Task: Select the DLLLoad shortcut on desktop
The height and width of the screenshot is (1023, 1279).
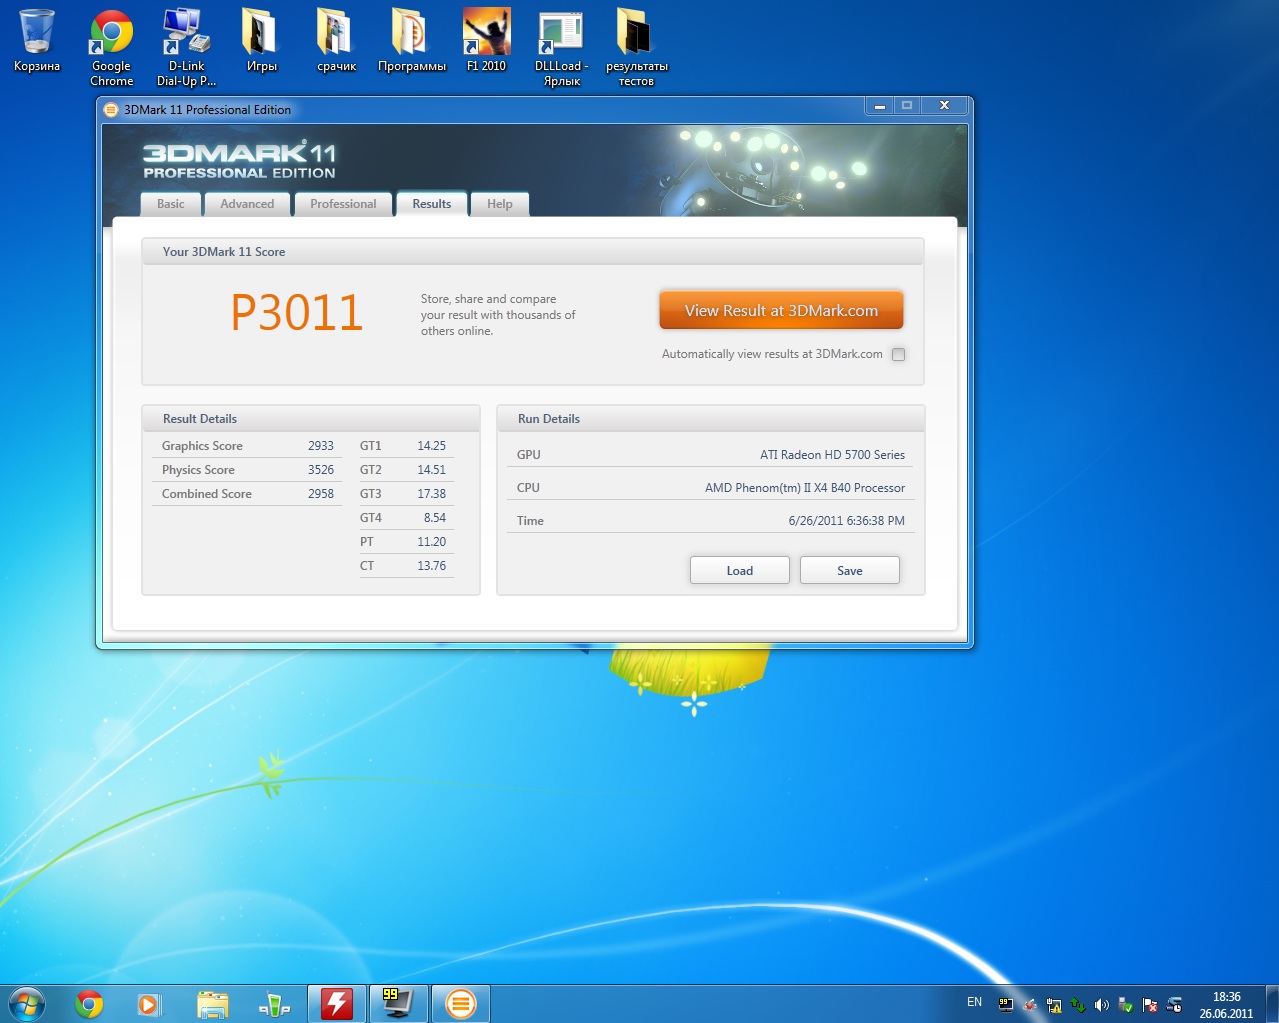Action: pos(561,48)
